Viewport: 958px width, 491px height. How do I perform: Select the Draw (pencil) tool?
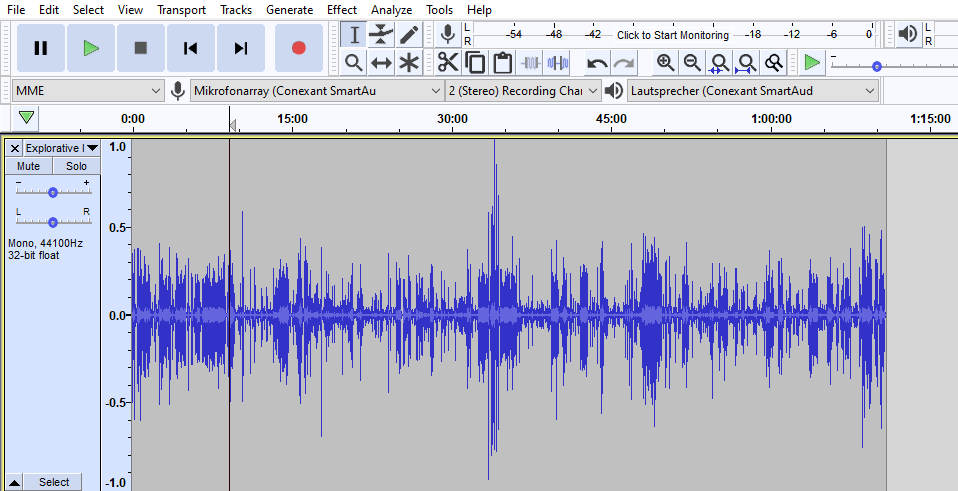pos(409,35)
